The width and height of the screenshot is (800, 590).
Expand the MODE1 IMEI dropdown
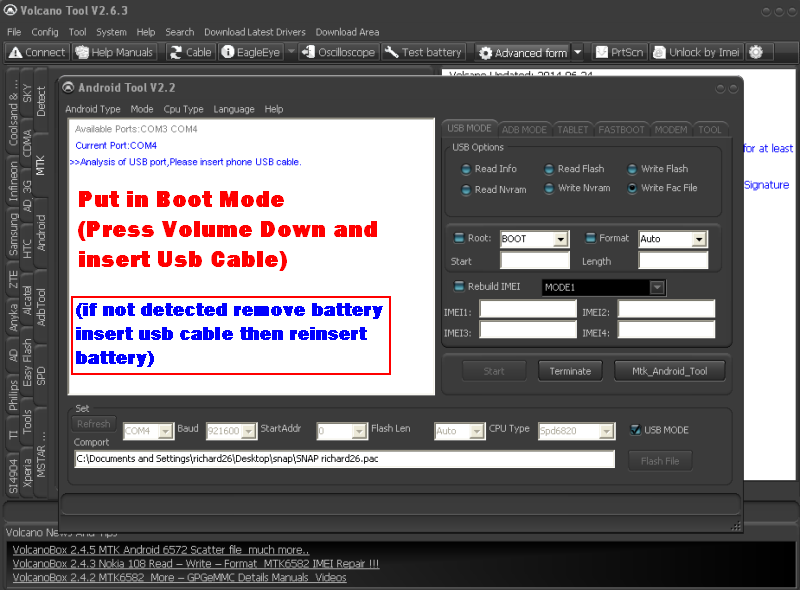tap(657, 288)
